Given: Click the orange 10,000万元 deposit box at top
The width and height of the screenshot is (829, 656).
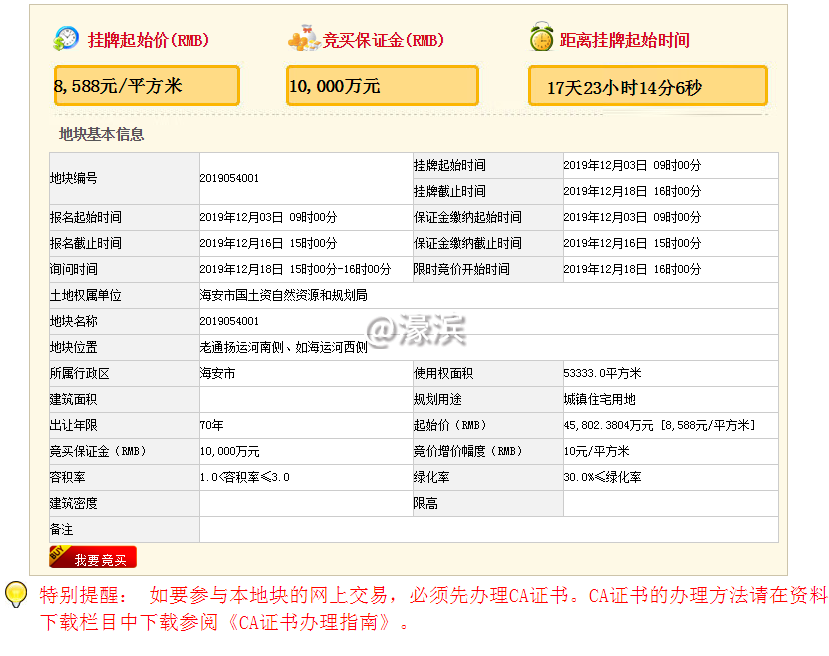Looking at the screenshot, I should (381, 86).
